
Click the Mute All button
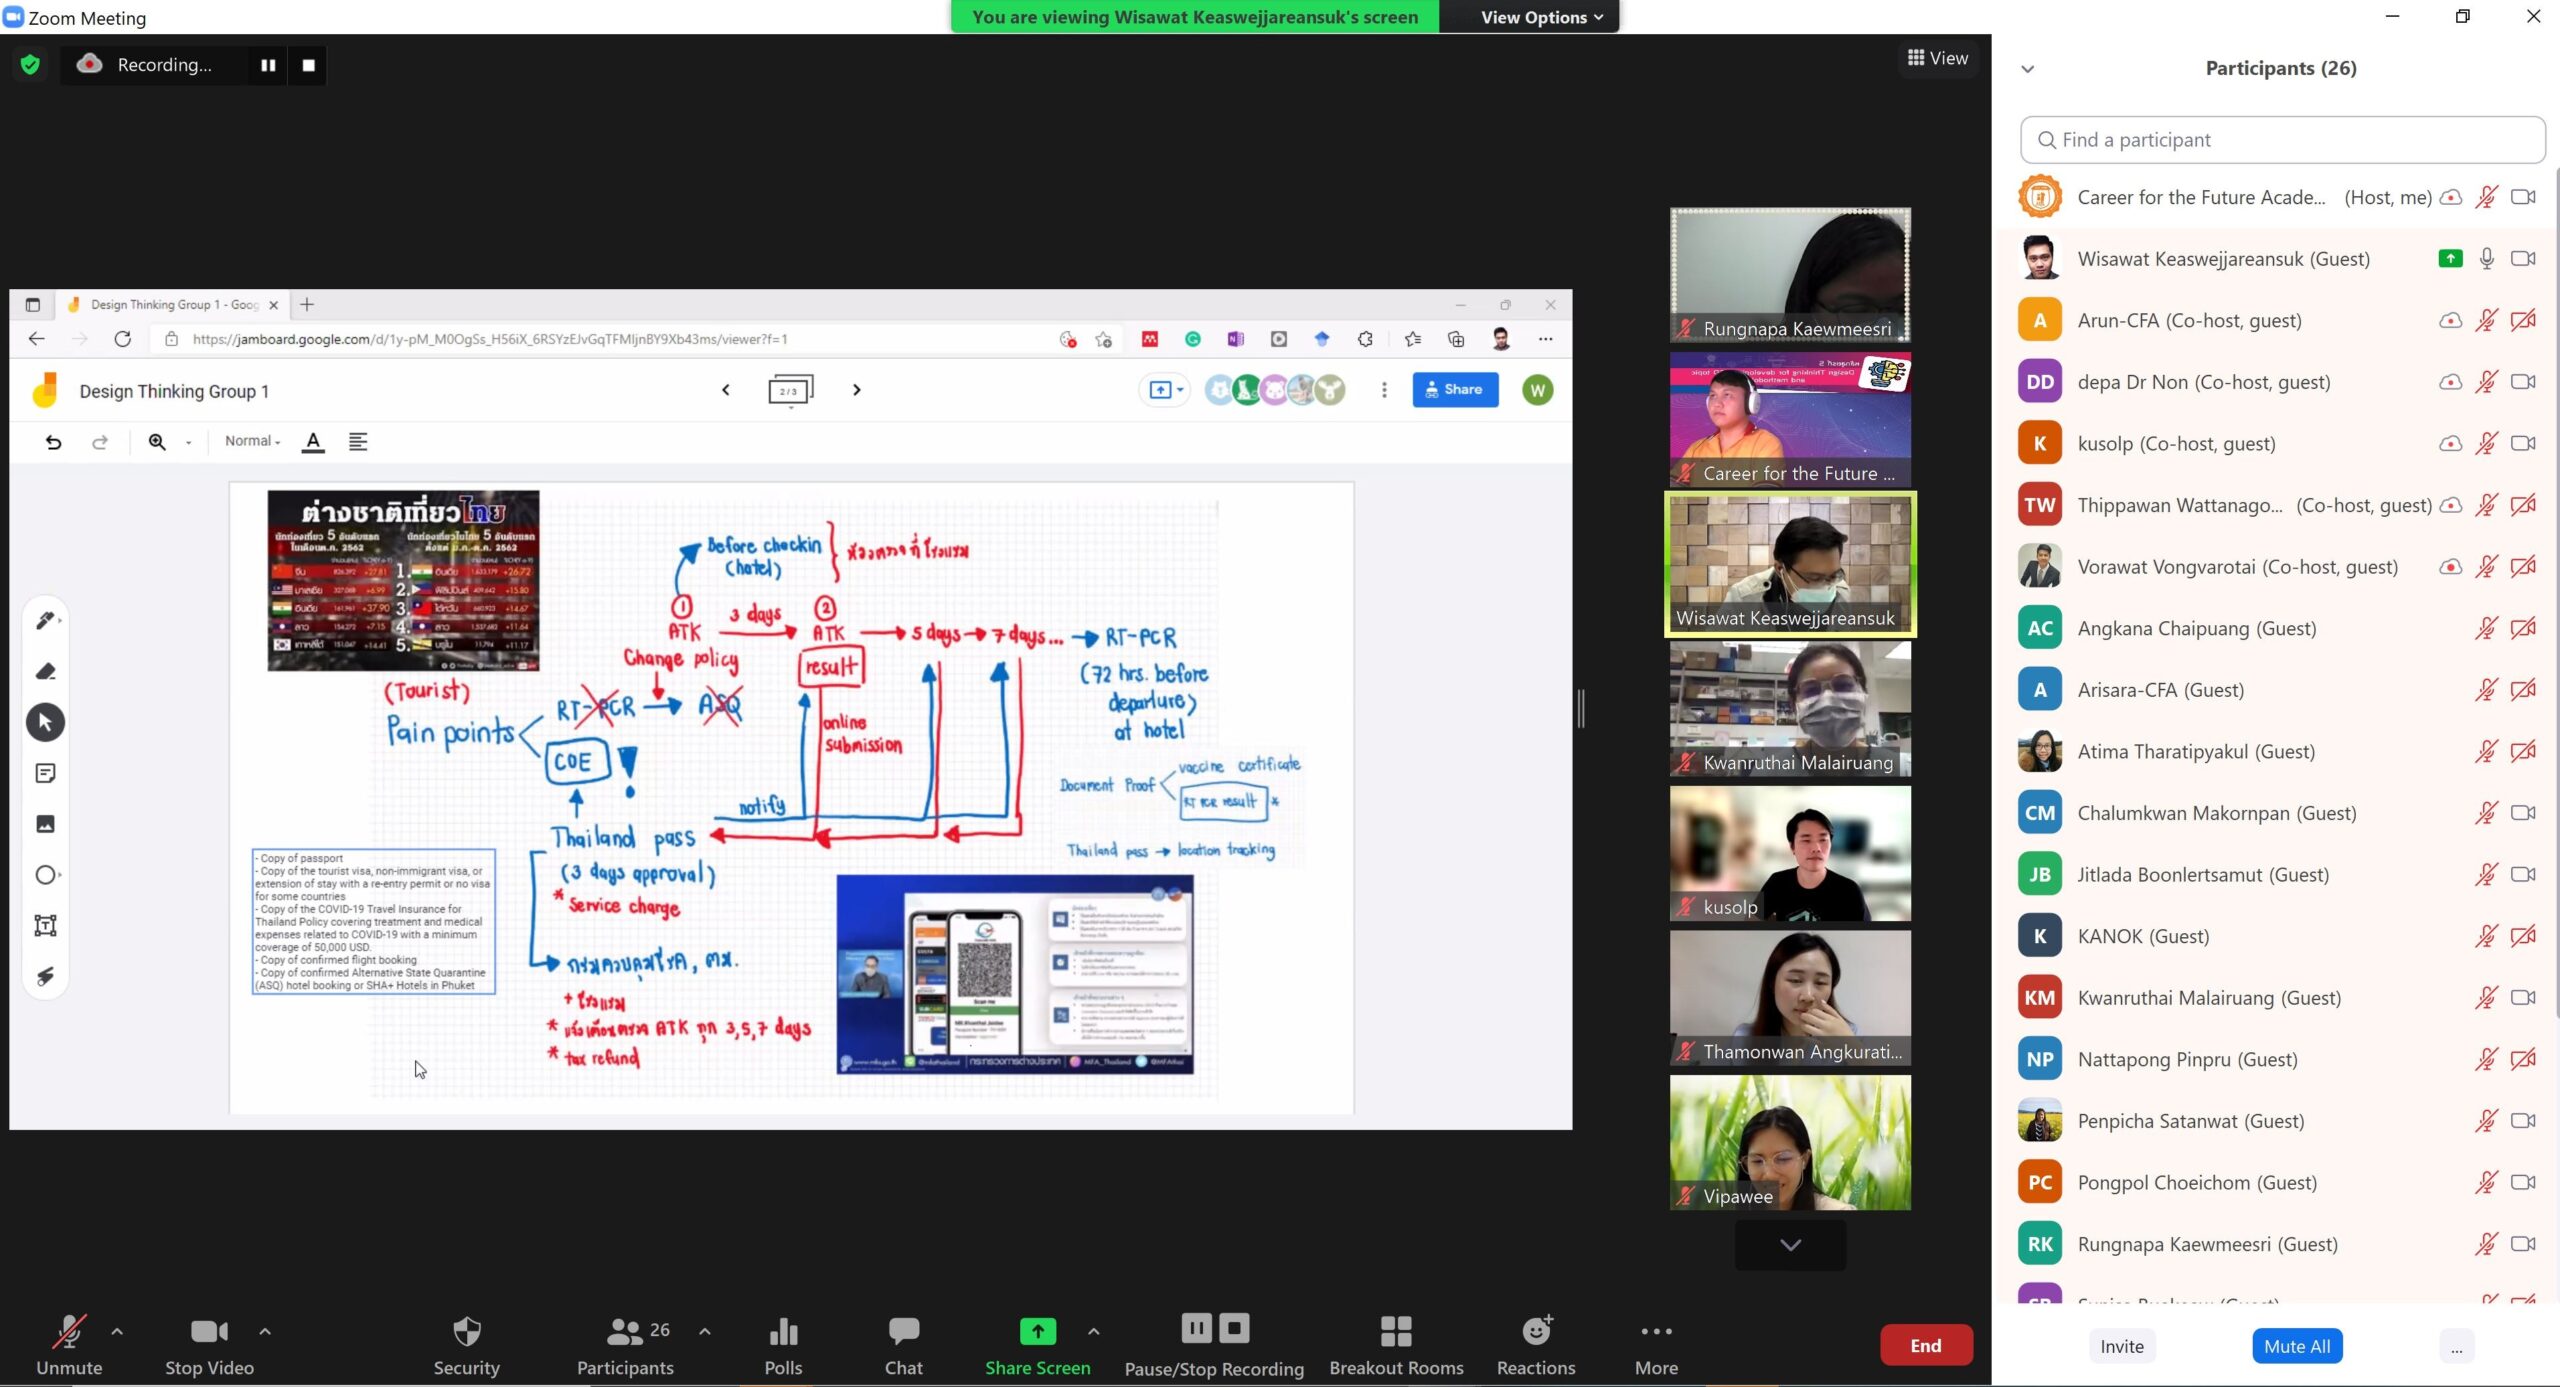point(2296,1346)
